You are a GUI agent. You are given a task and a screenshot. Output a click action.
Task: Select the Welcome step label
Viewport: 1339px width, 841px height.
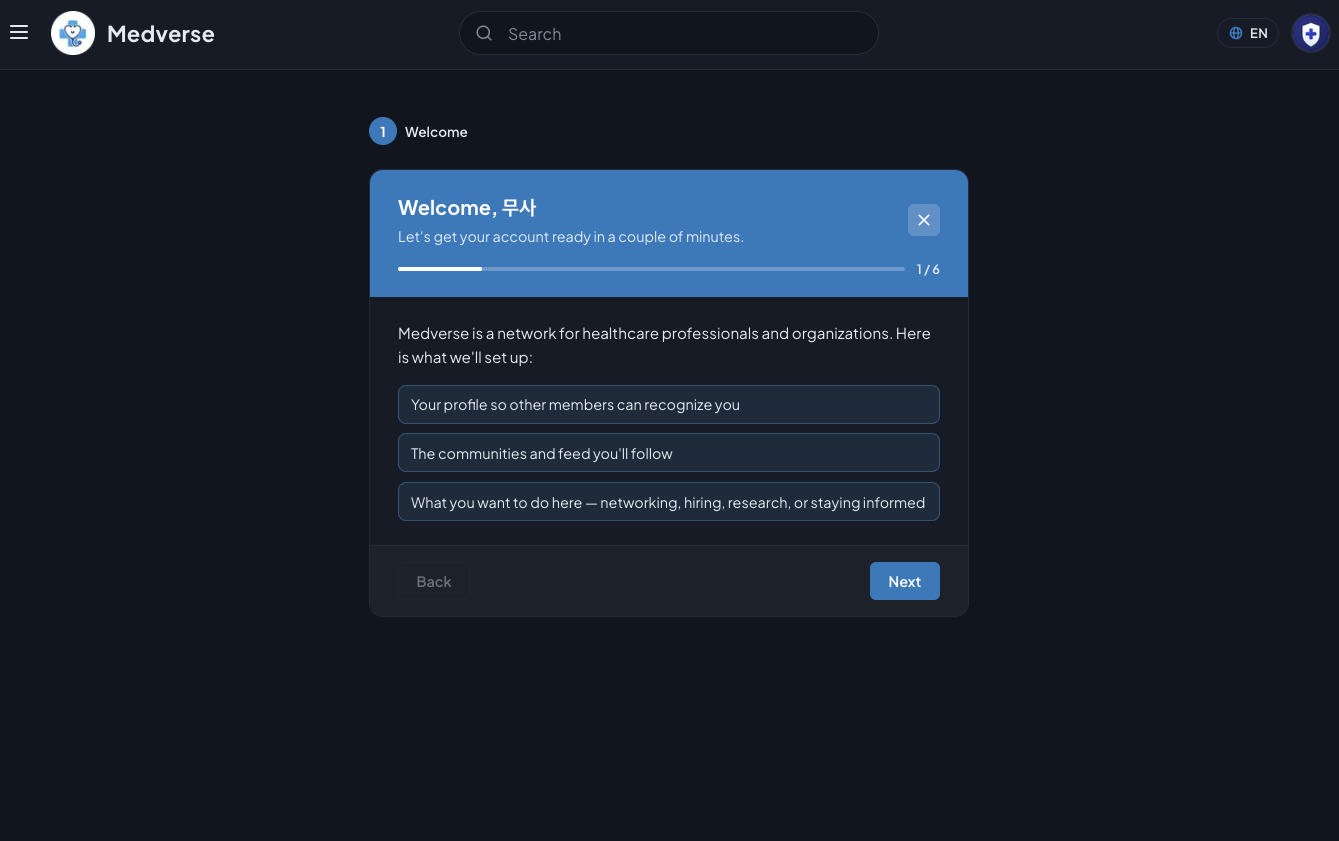[436, 132]
